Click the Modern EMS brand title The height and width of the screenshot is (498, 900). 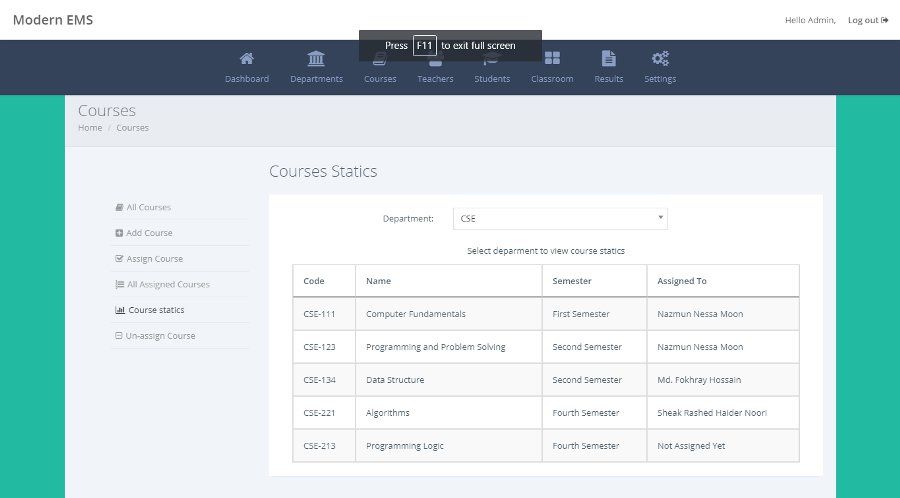click(x=53, y=20)
